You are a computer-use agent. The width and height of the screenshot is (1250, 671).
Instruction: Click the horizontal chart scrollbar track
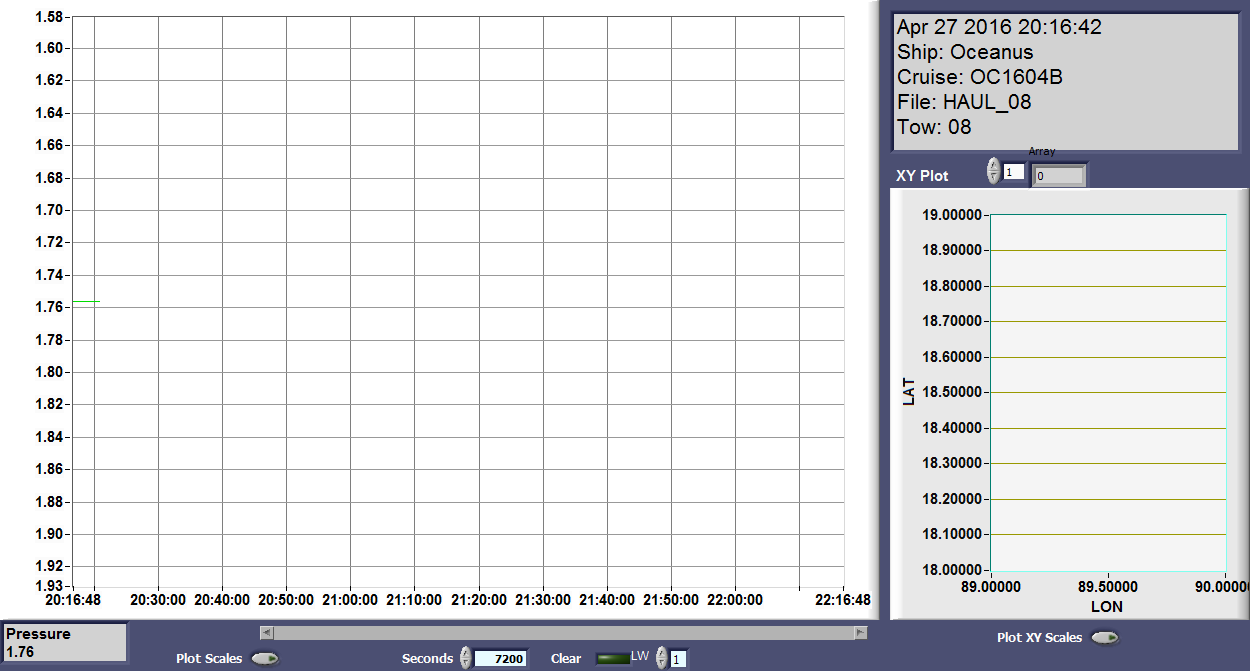pos(563,632)
